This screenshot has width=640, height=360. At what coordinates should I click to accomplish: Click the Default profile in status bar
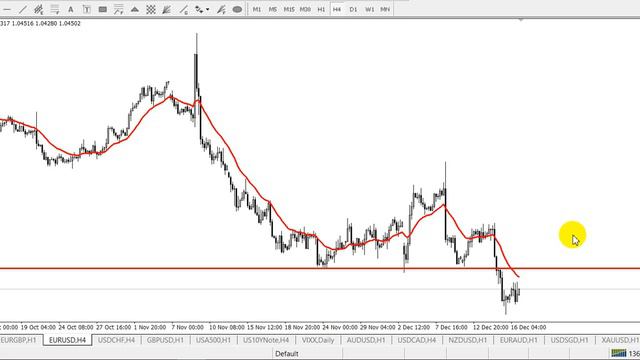287,353
